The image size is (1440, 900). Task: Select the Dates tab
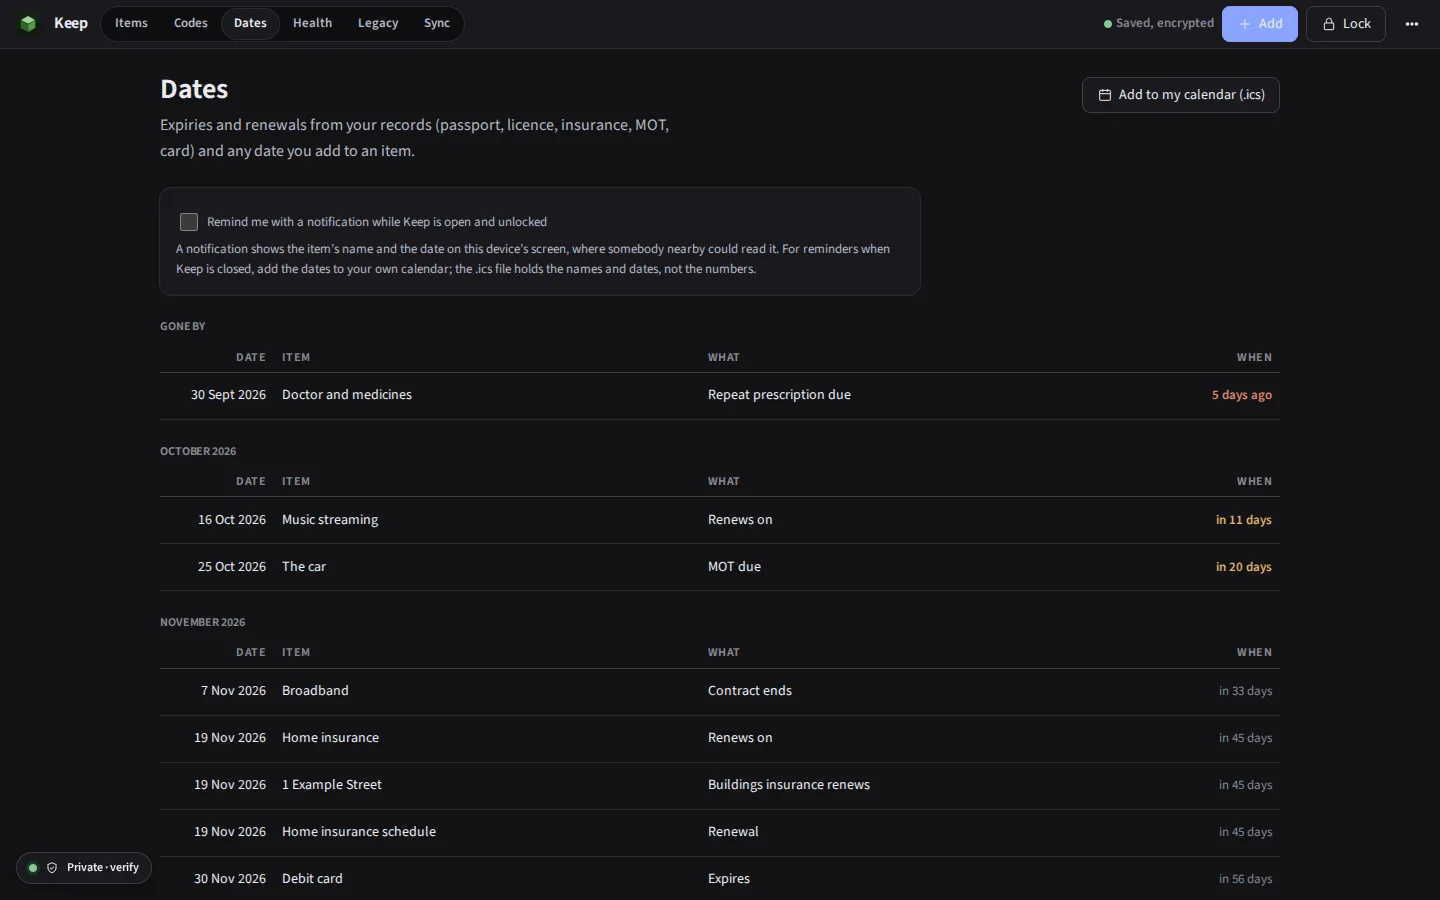coord(250,23)
